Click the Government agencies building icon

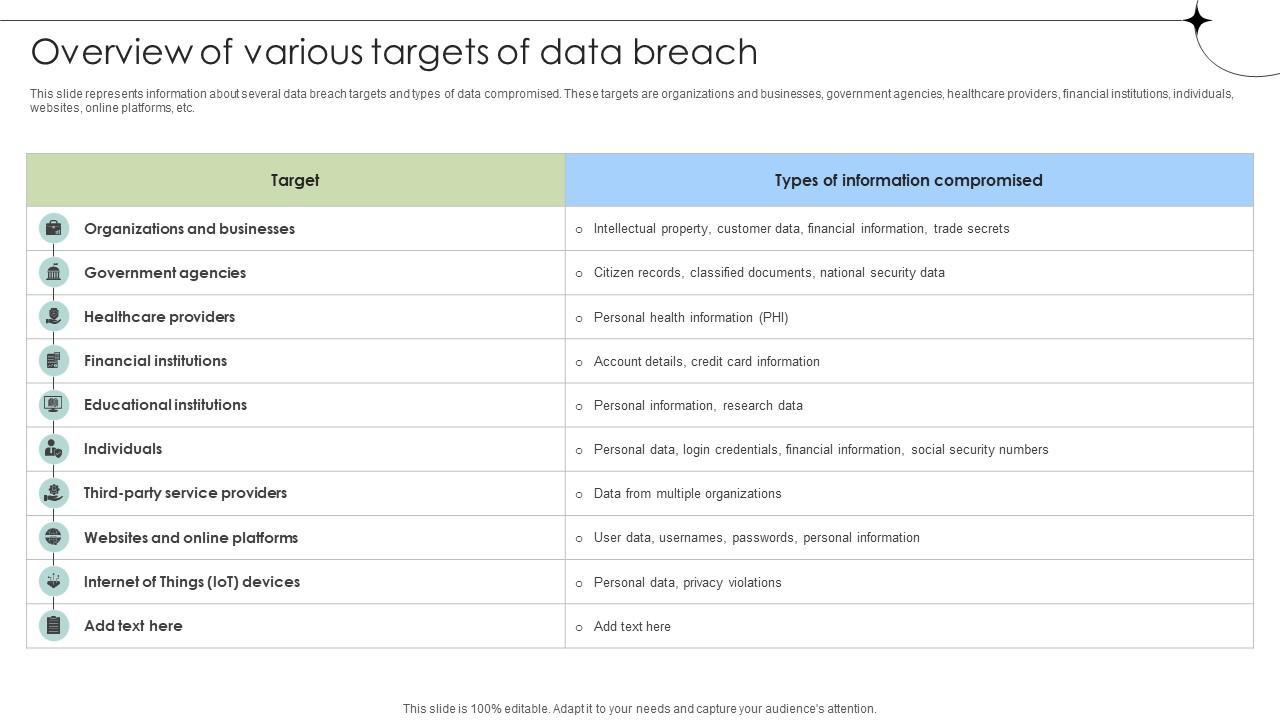click(54, 272)
